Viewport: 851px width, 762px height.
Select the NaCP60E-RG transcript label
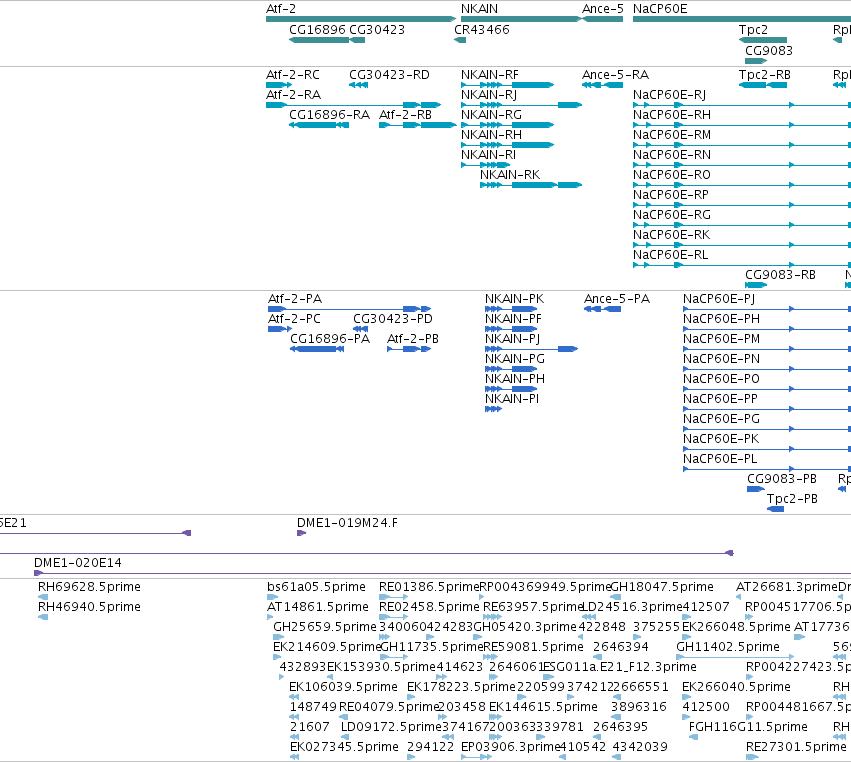[672, 215]
